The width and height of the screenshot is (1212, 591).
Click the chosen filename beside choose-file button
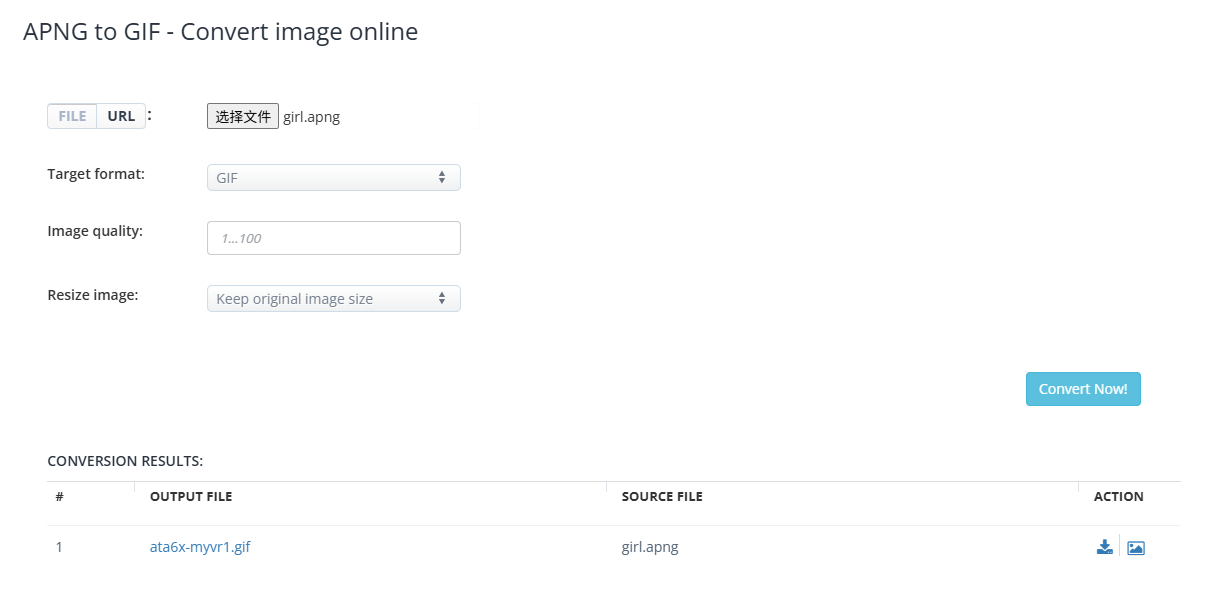pos(312,117)
